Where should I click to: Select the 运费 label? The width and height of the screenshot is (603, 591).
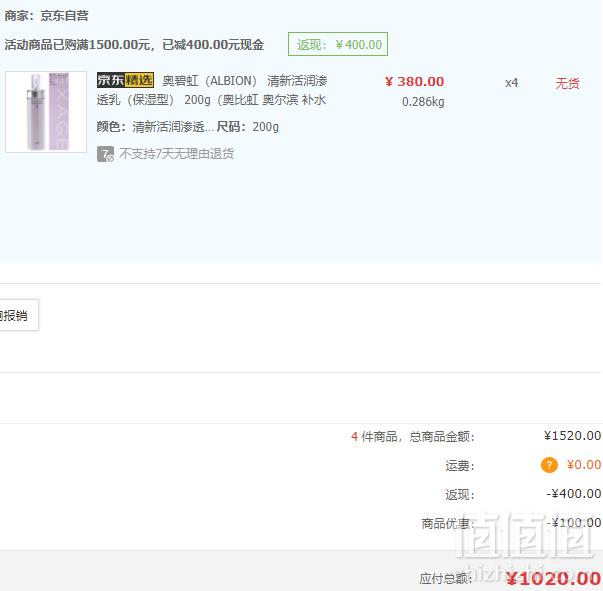pos(460,466)
